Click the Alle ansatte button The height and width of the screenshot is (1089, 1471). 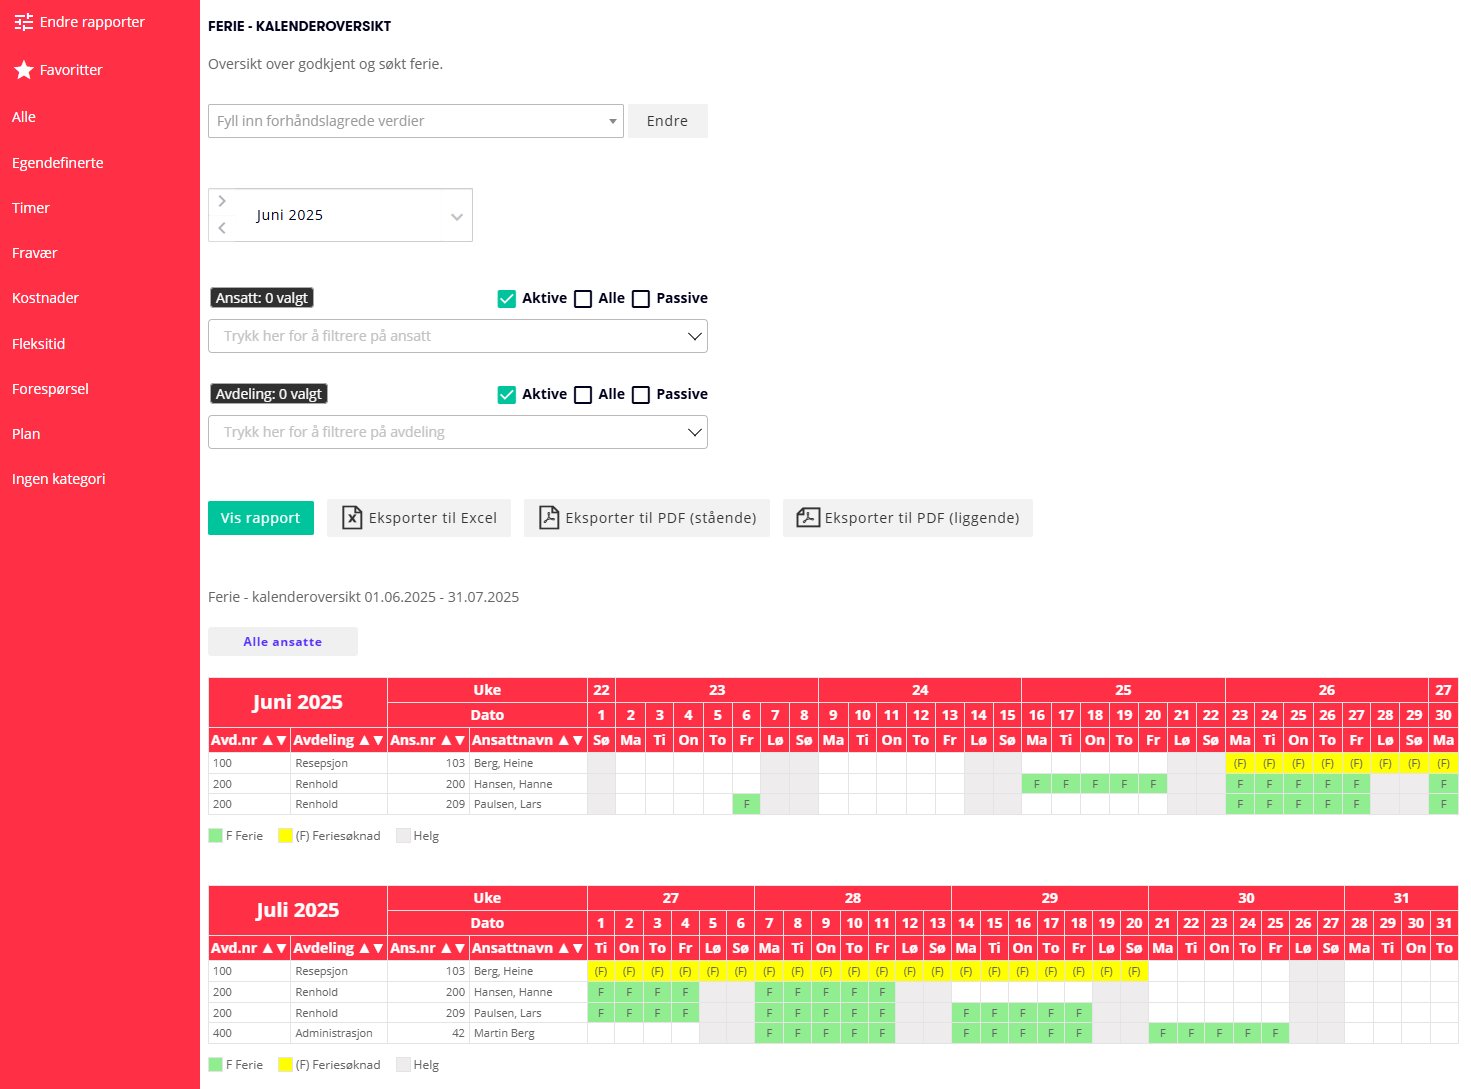click(x=283, y=642)
